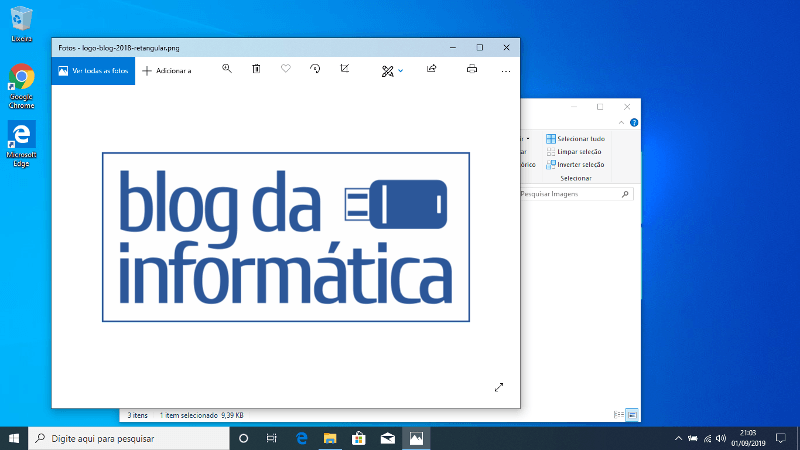
Task: Open the Windows Start menu
Action: pyautogui.click(x=14, y=438)
